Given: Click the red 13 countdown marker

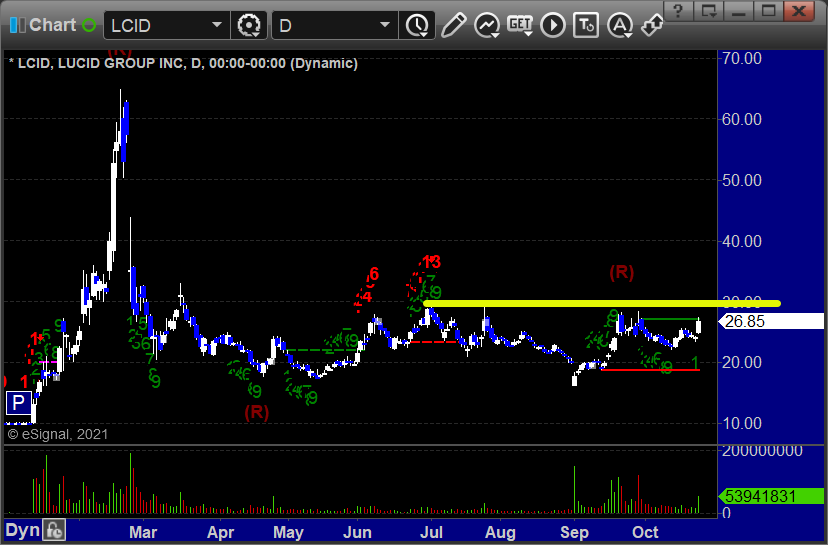Looking at the screenshot, I should pos(431,262).
